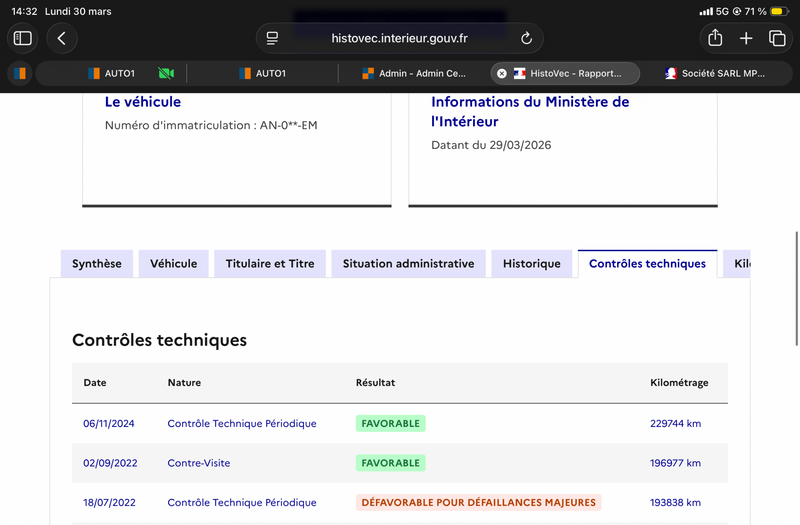Screen dimensions: 800x525
Task: Switch to Société SARL browser tab
Action: tap(717, 73)
